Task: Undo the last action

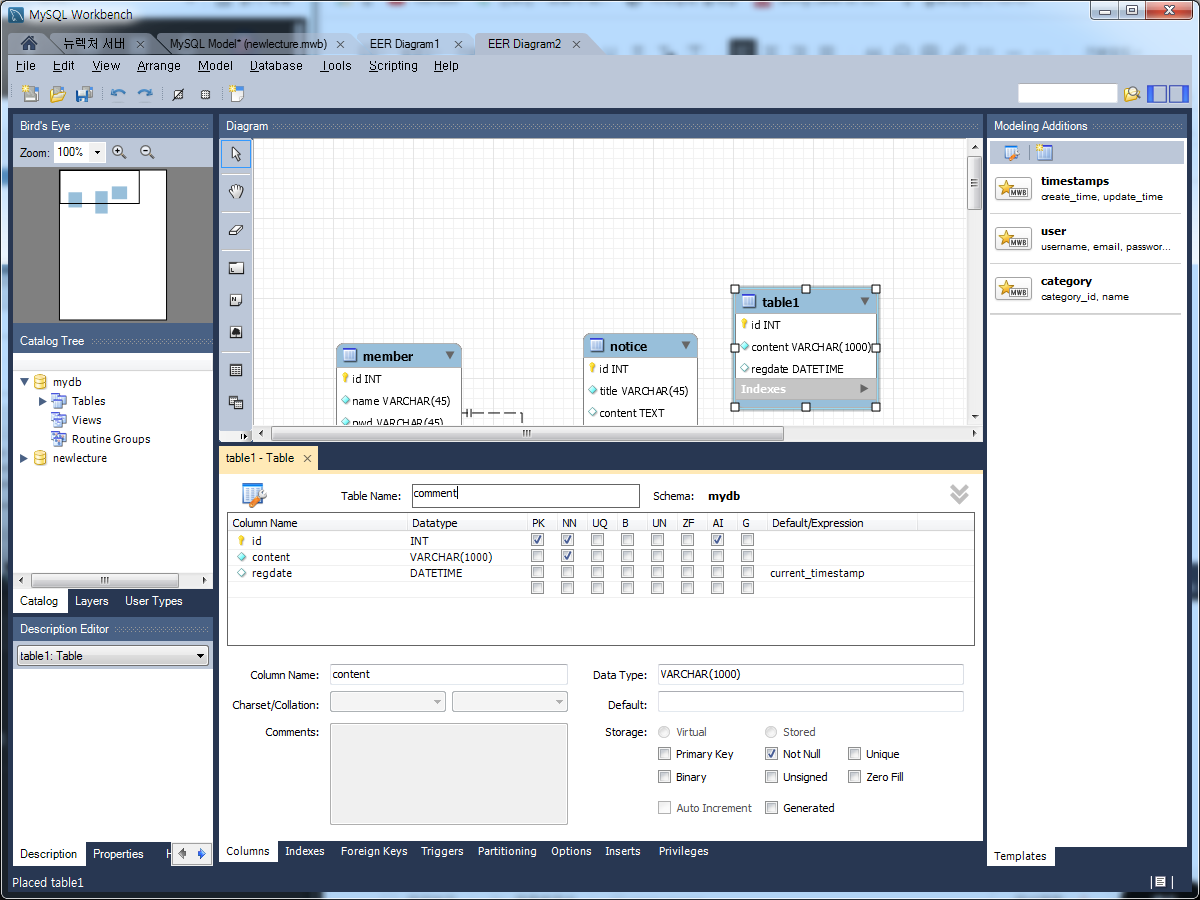Action: [118, 94]
